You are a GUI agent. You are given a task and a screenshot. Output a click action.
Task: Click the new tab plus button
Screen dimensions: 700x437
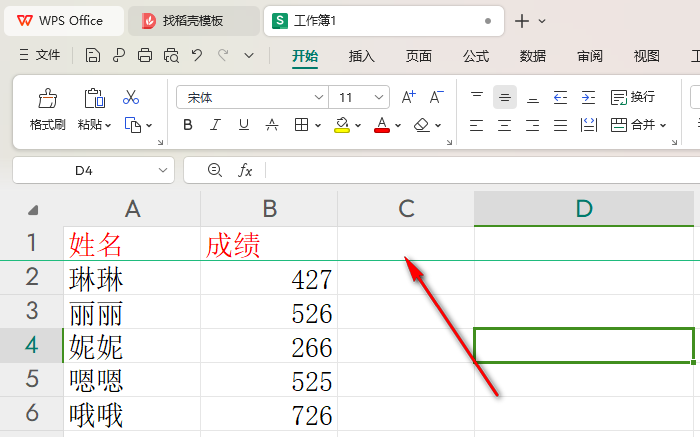pyautogui.click(x=521, y=21)
